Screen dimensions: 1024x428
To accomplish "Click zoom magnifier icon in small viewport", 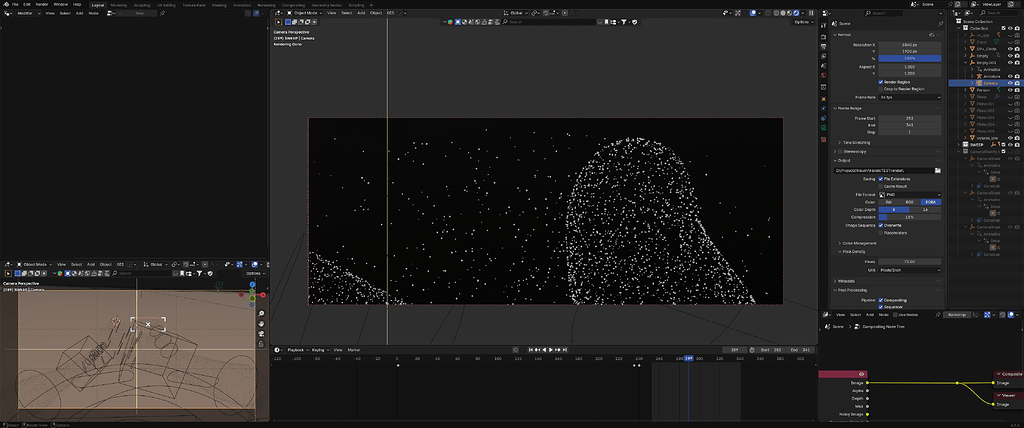I will pos(261,314).
